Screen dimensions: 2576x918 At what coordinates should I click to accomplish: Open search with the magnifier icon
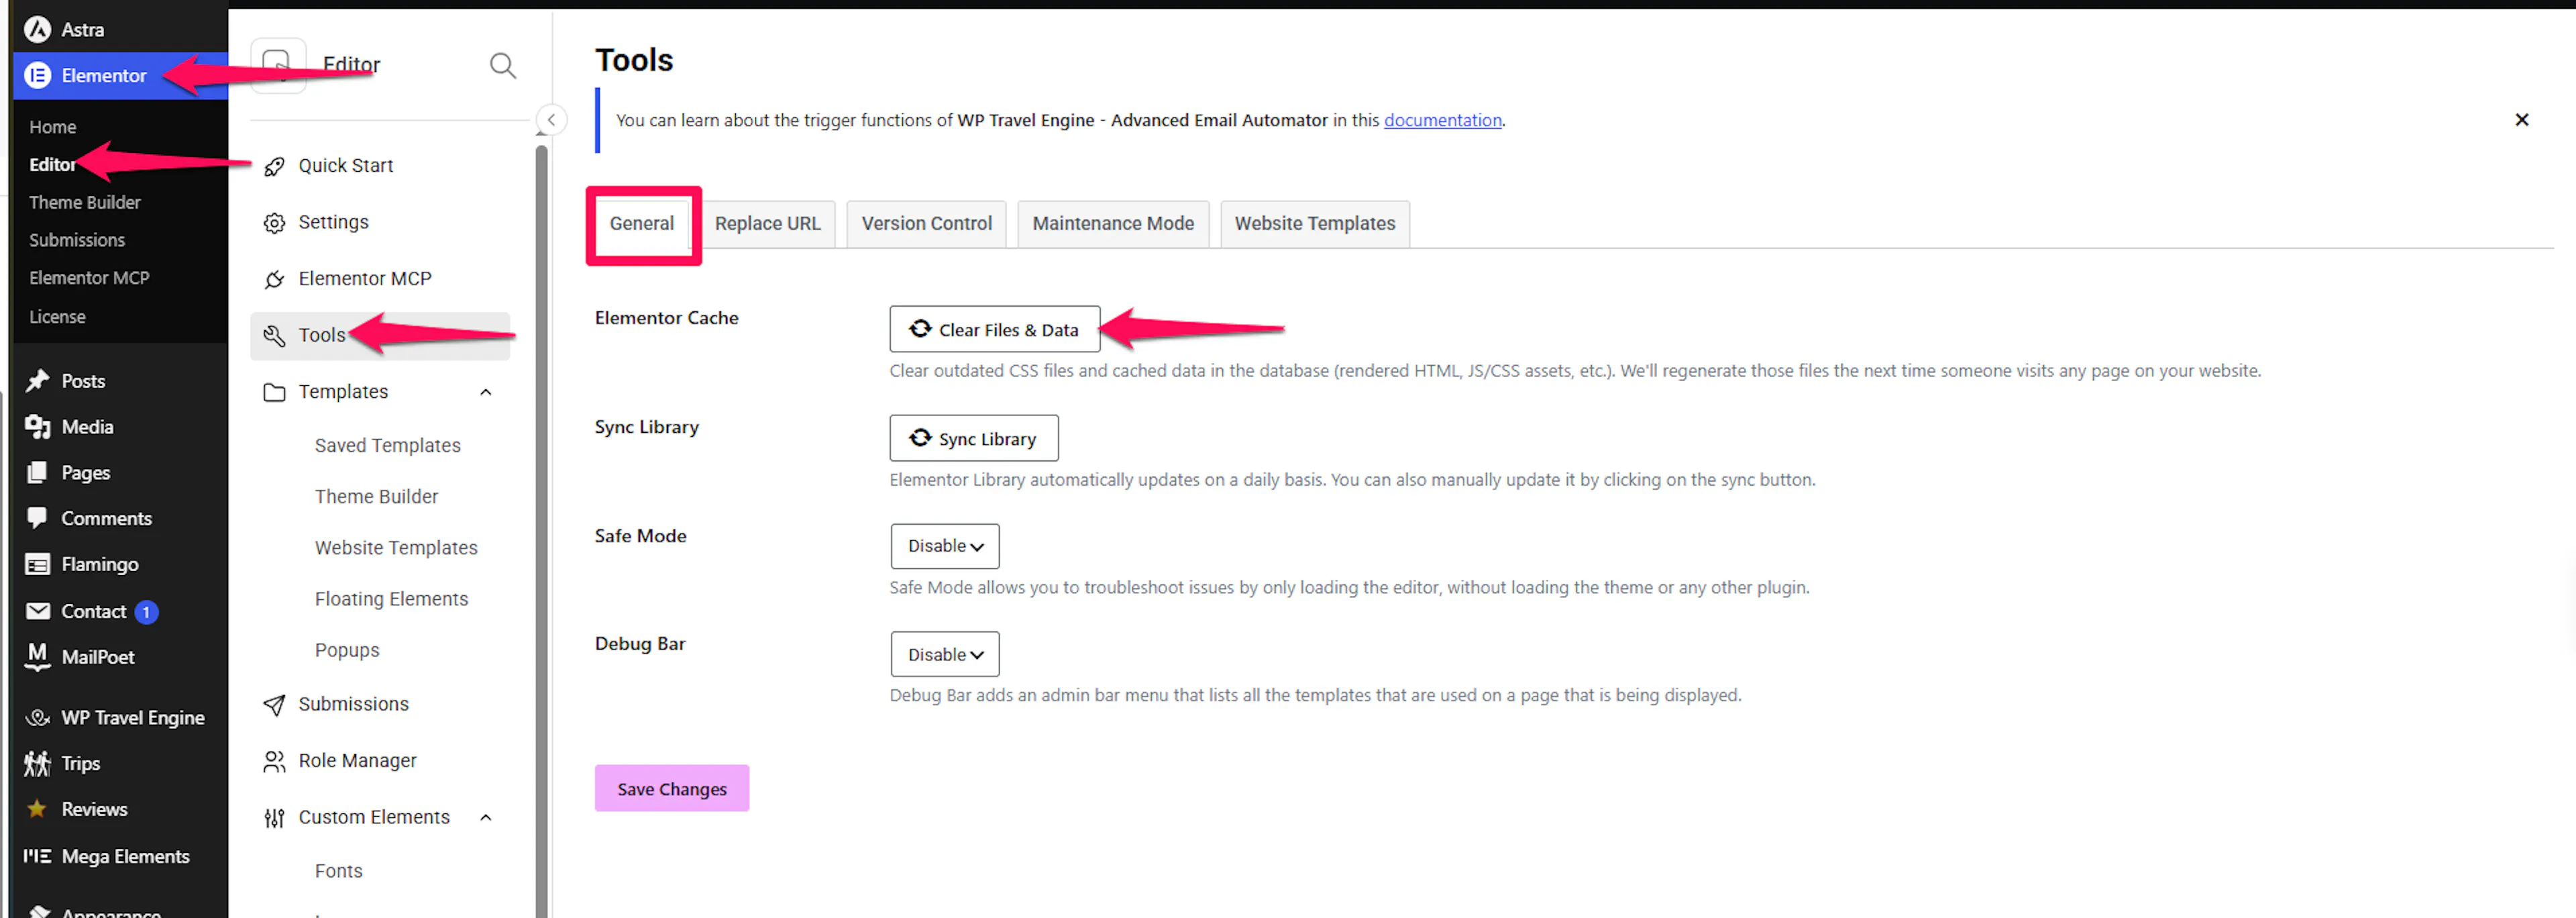click(503, 66)
